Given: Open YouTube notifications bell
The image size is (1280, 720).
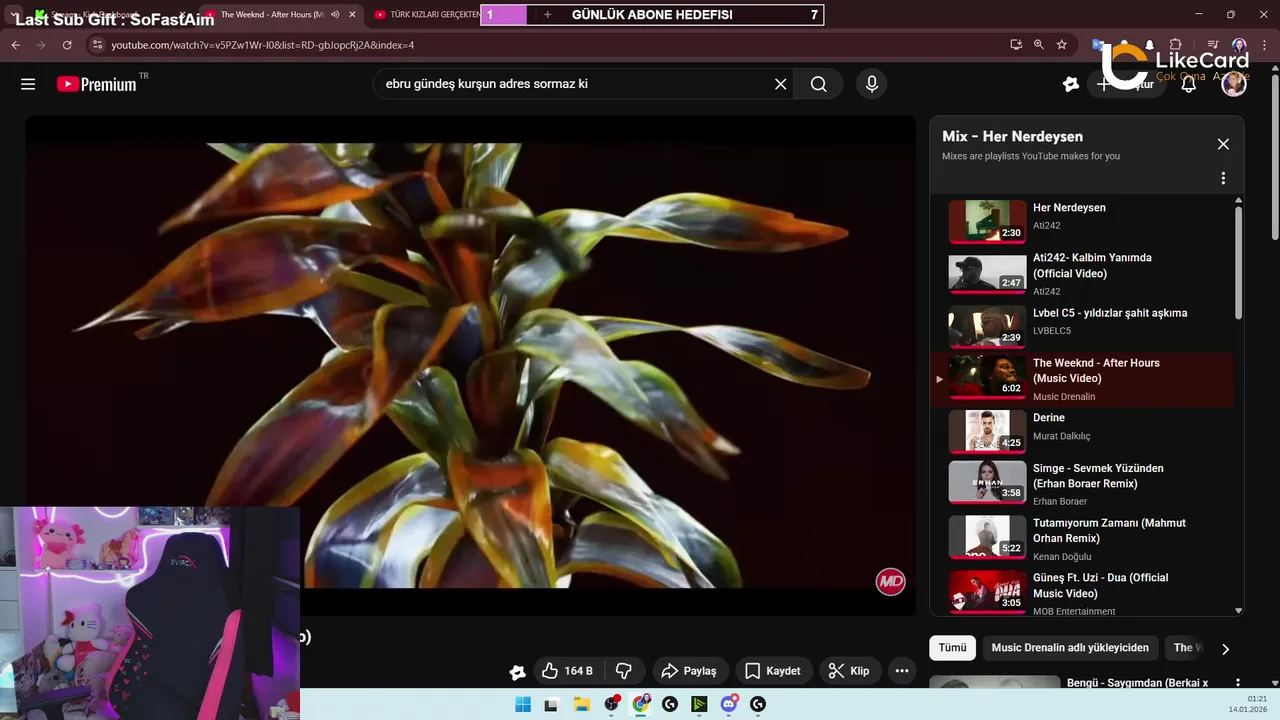Looking at the screenshot, I should pos(1189,84).
